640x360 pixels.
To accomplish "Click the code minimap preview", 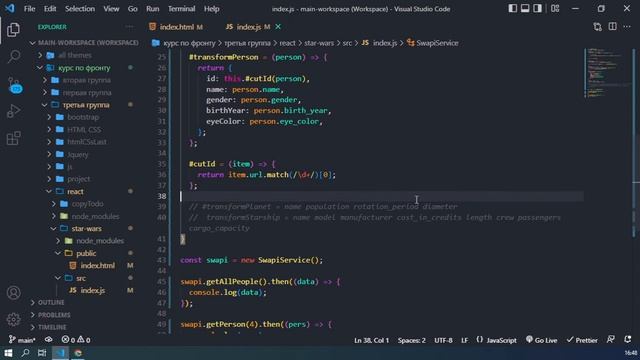I will click(607, 73).
